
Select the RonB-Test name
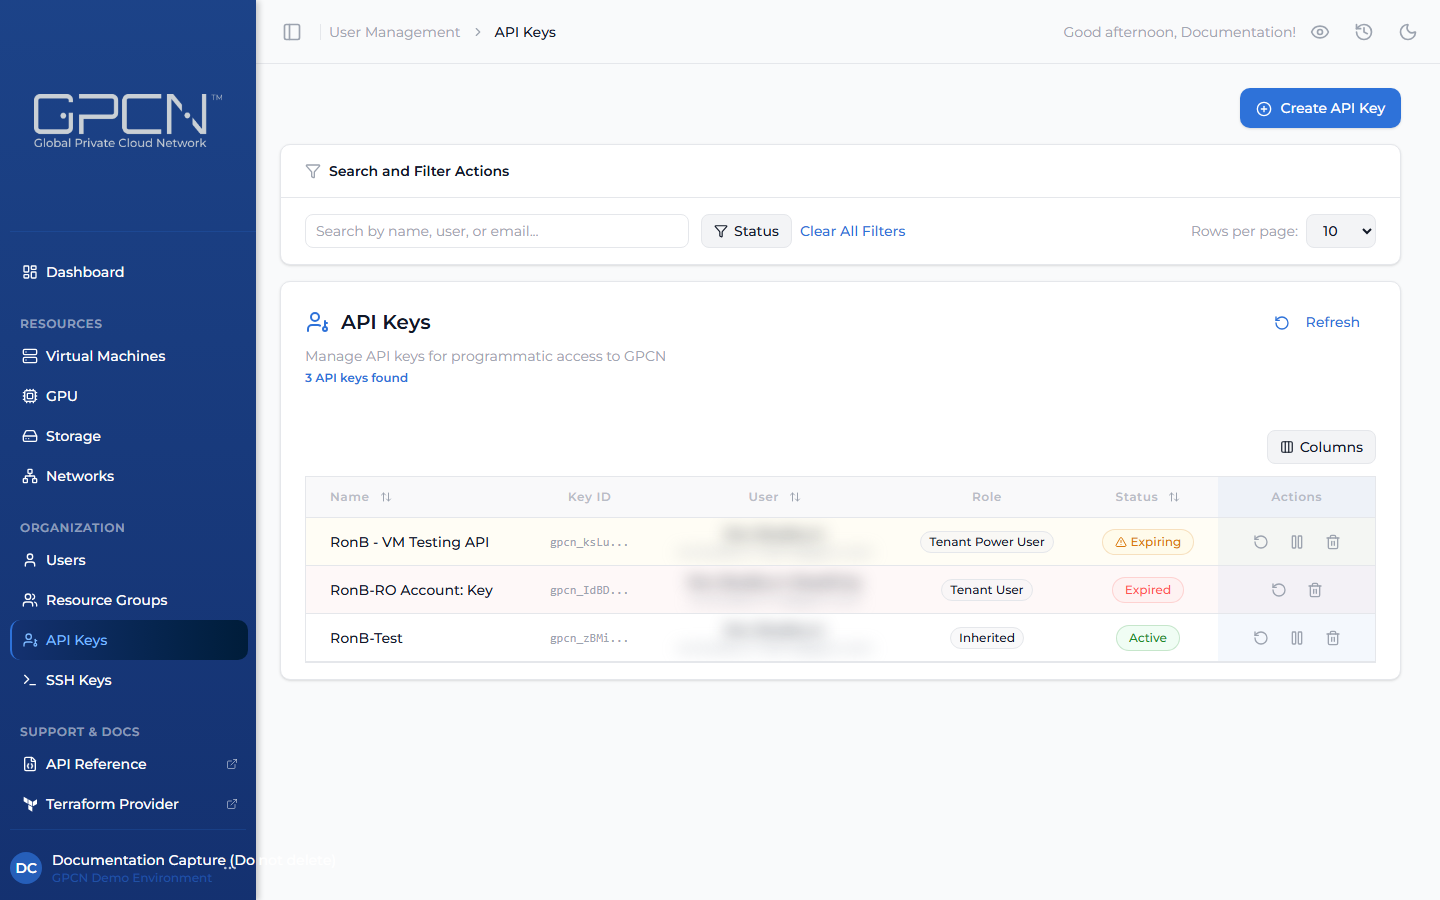point(366,638)
